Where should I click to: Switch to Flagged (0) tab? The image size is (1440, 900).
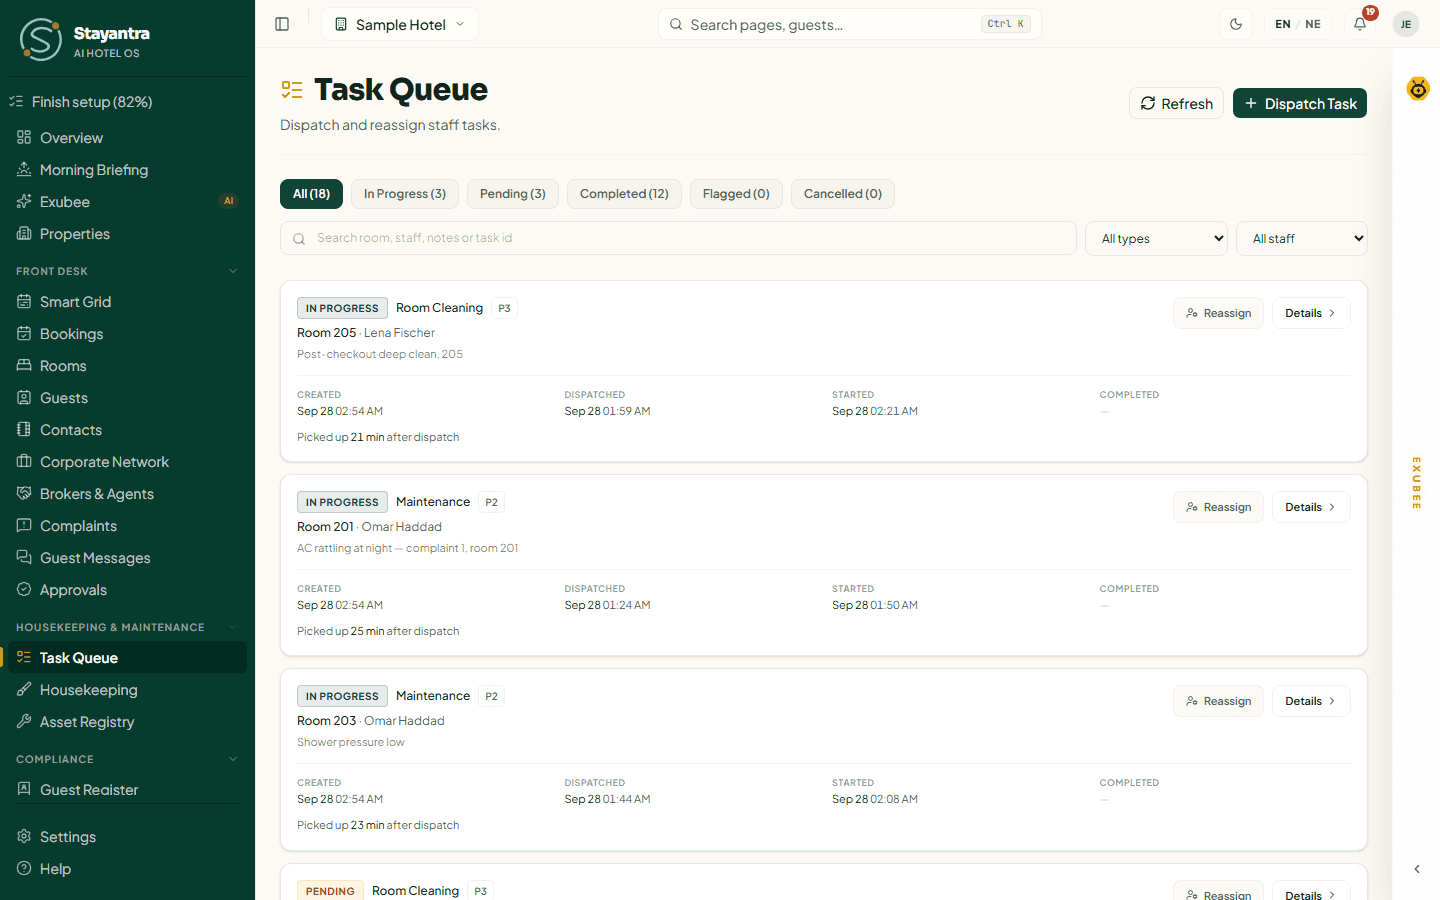[736, 194]
